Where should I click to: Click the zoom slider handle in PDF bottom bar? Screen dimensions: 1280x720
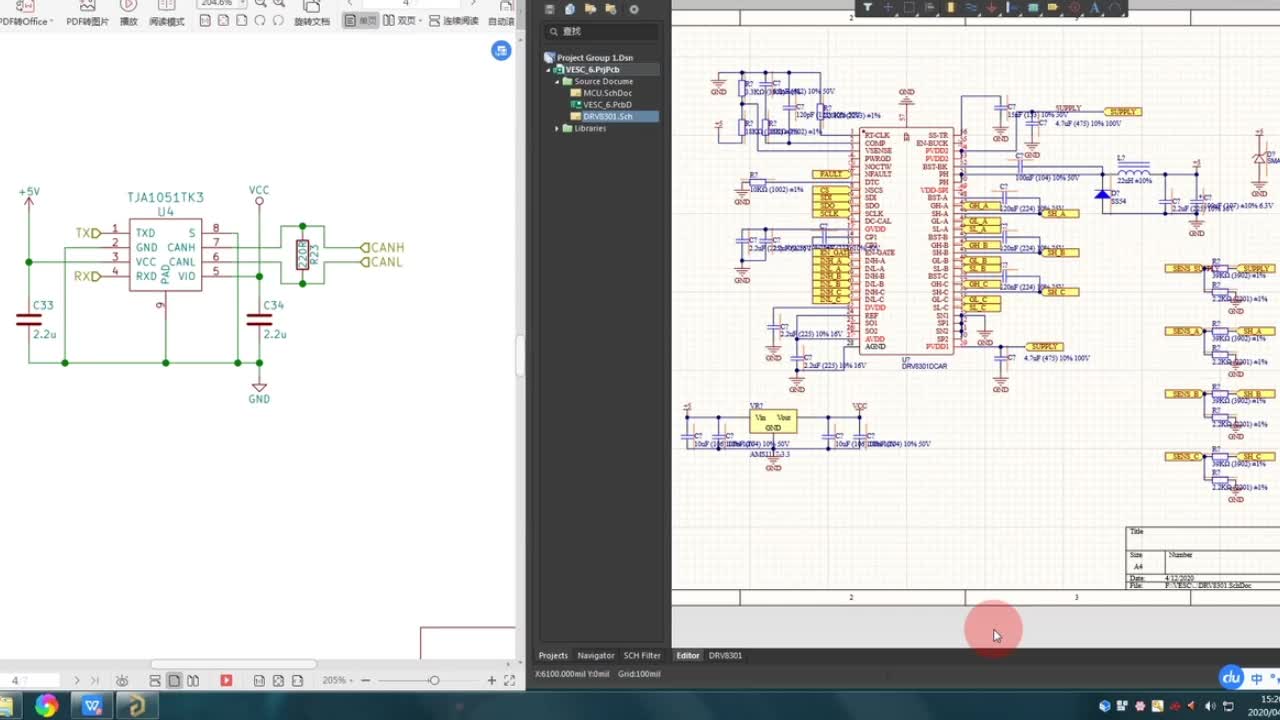[433, 681]
